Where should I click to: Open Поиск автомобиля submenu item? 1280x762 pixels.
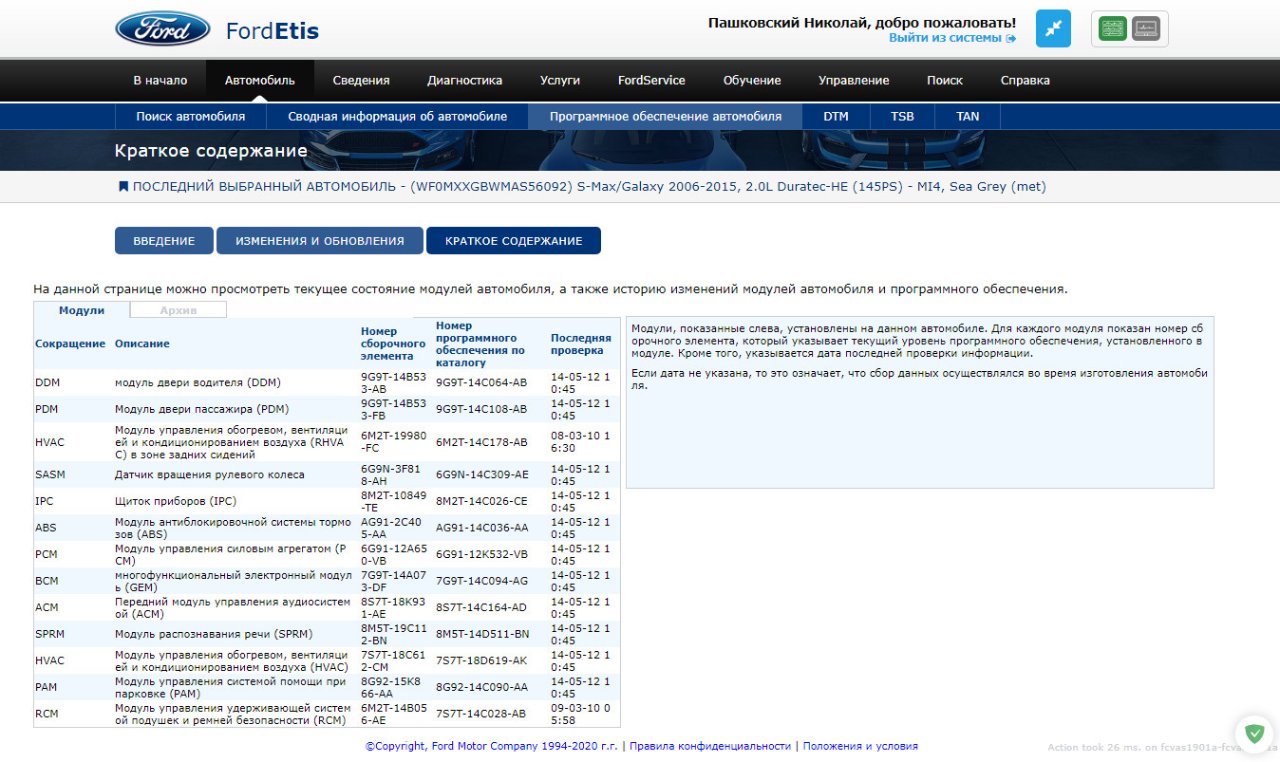tap(190, 116)
